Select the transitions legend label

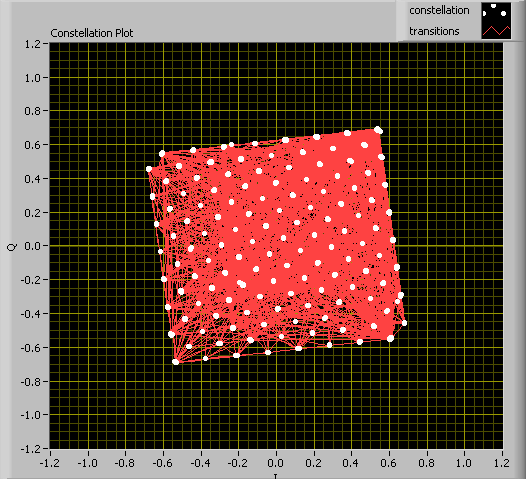click(x=434, y=31)
